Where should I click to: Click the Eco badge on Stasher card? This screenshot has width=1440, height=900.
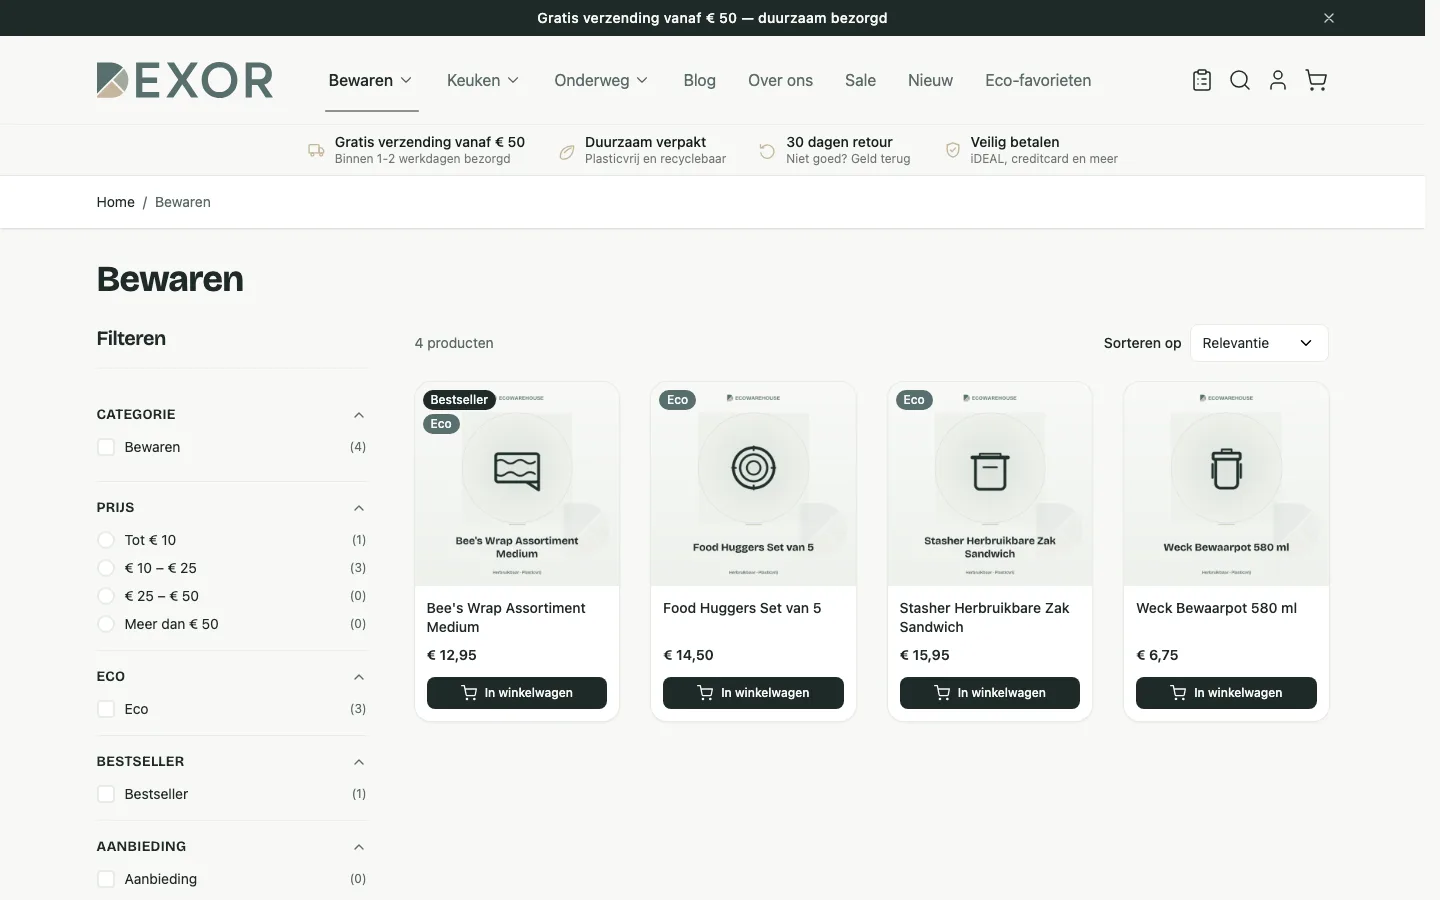[914, 400]
